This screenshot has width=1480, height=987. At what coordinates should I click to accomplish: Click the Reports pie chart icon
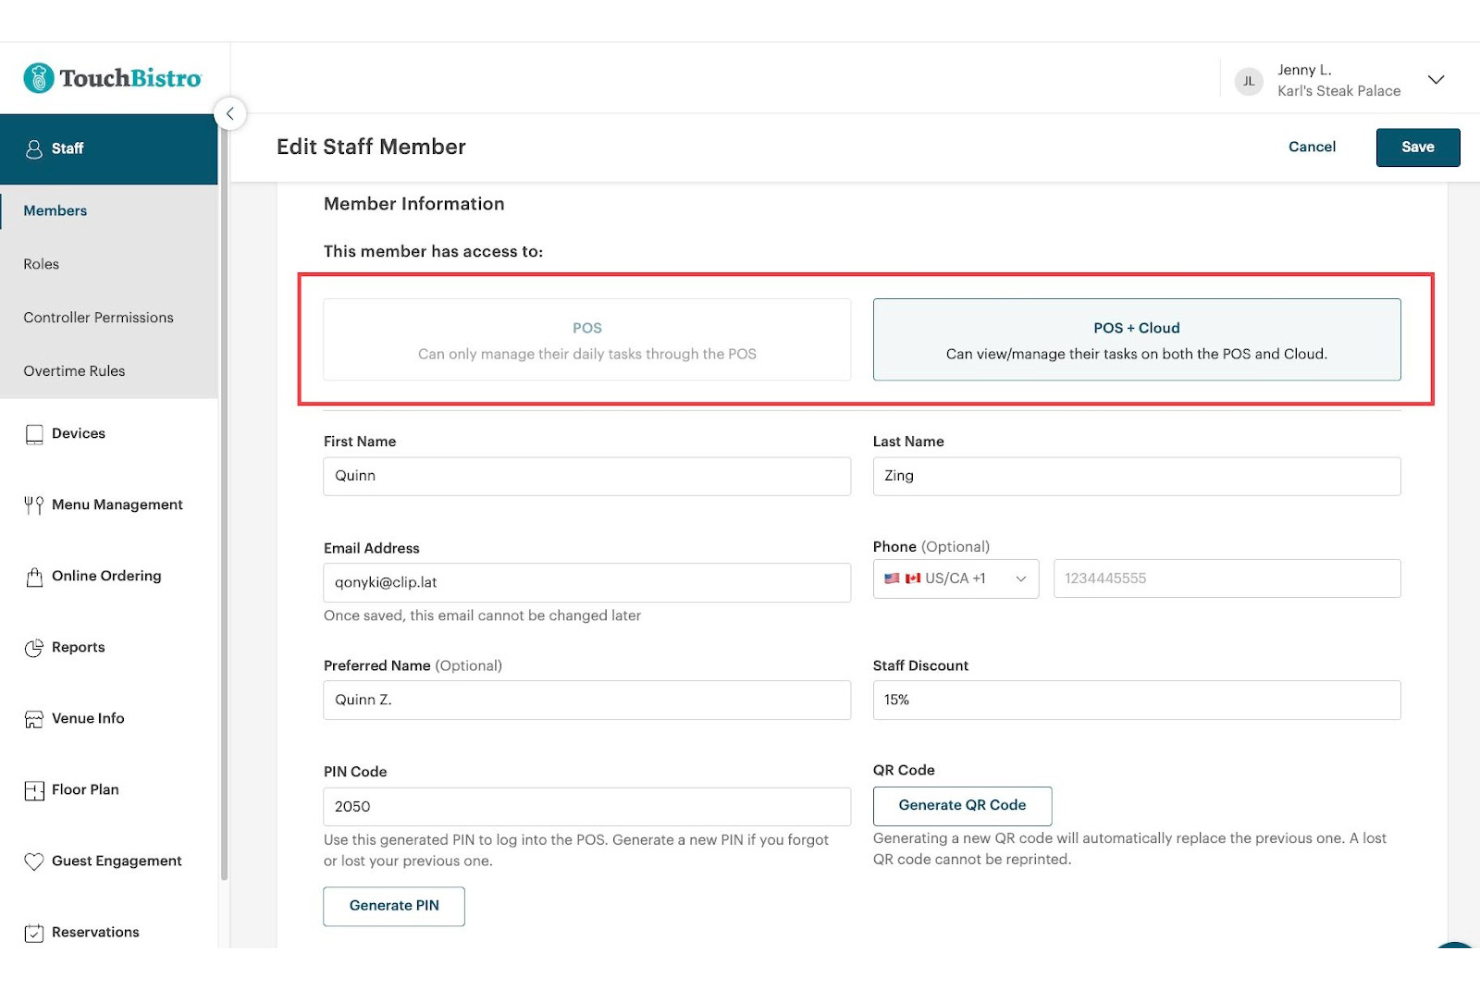(34, 648)
